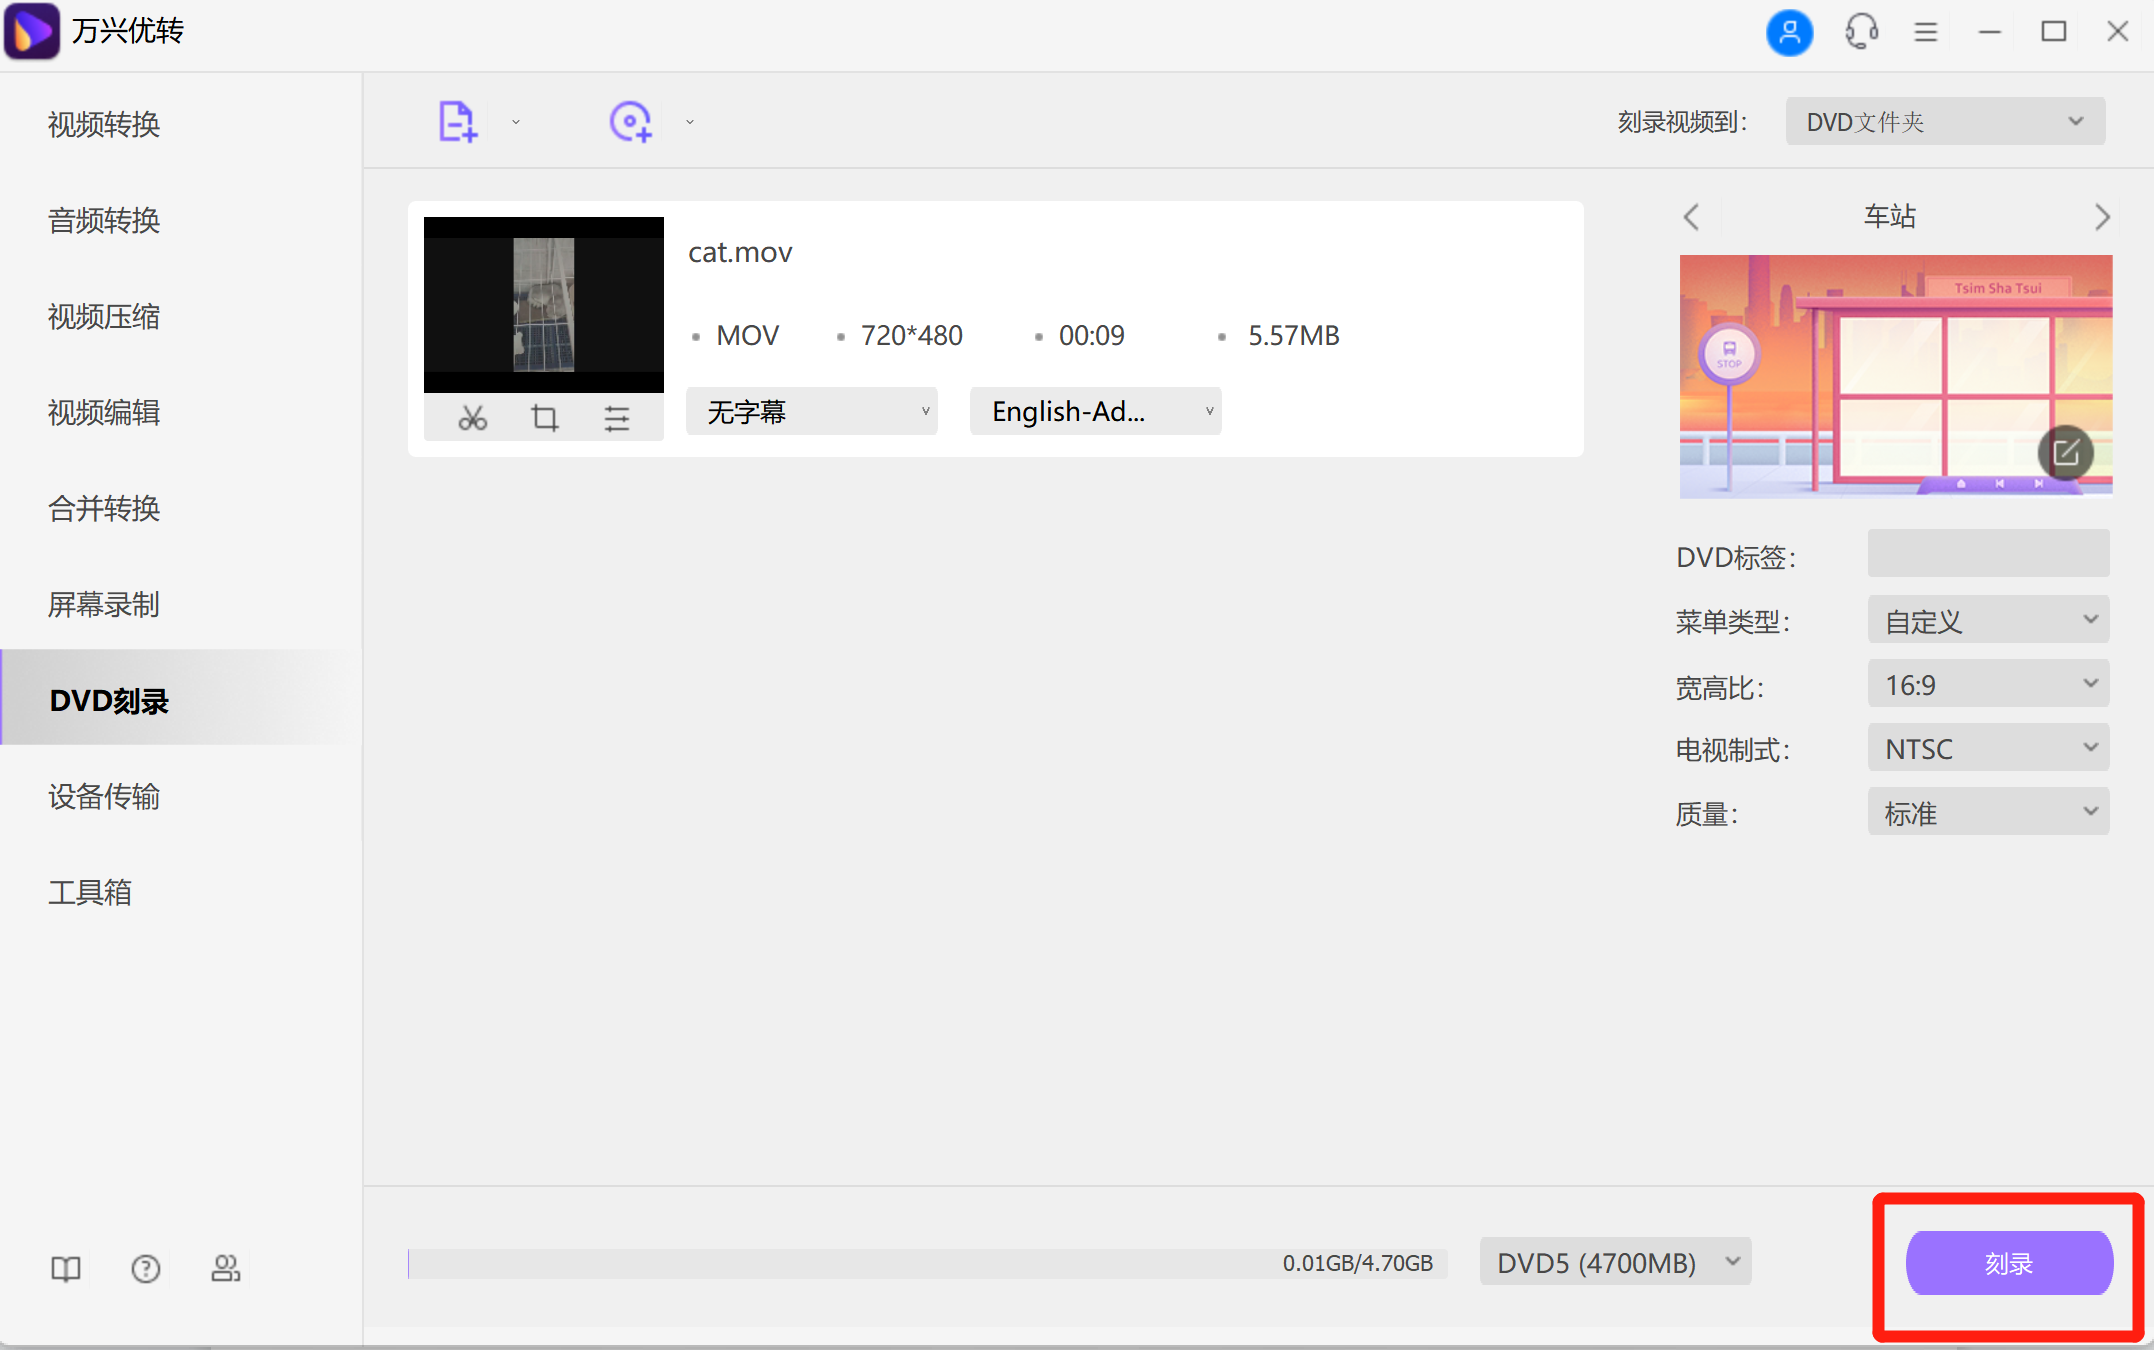Edit the 车站 menu template
Image resolution: width=2154 pixels, height=1350 pixels.
click(x=2067, y=452)
